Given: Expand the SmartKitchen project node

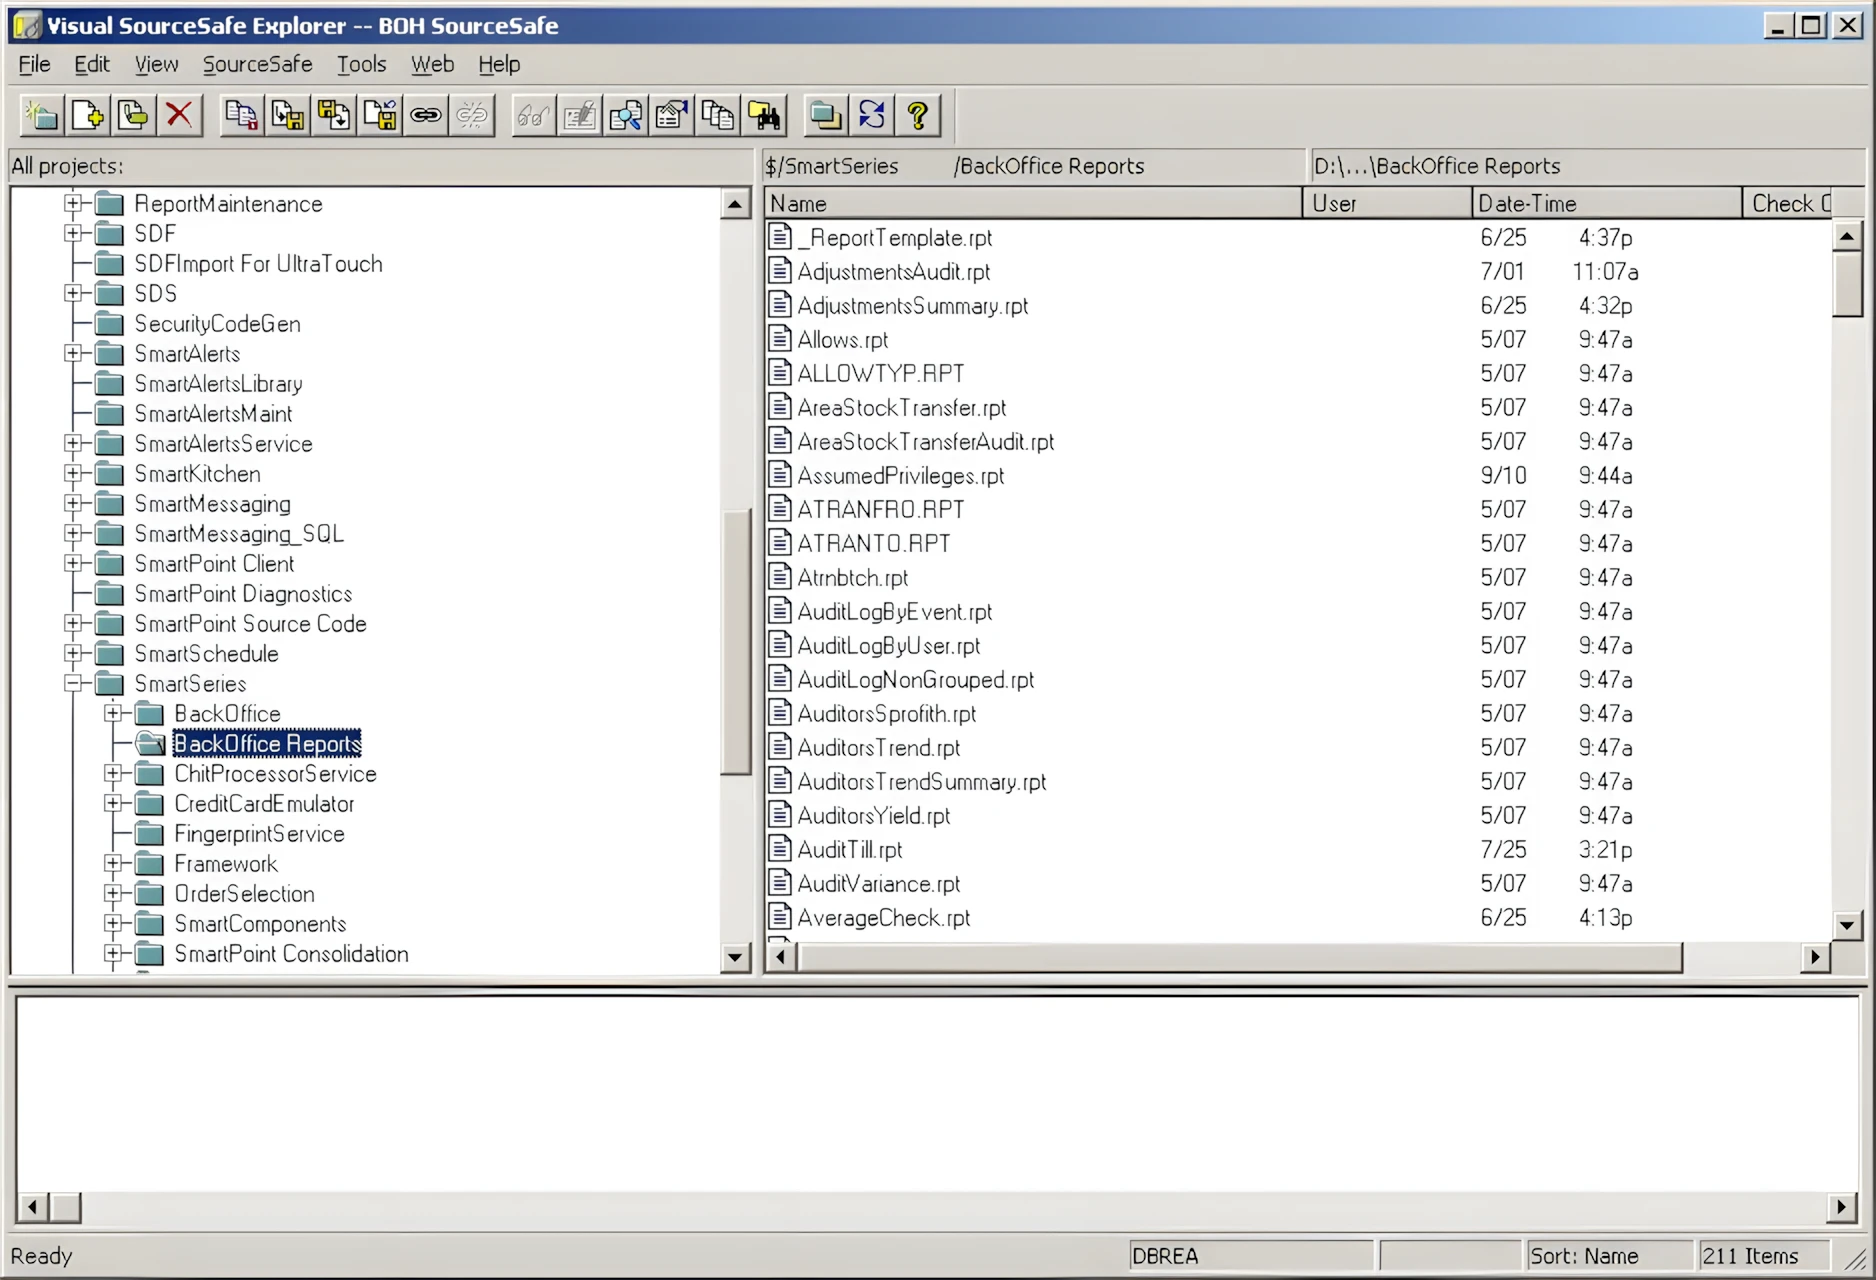Looking at the screenshot, I should [x=73, y=474].
